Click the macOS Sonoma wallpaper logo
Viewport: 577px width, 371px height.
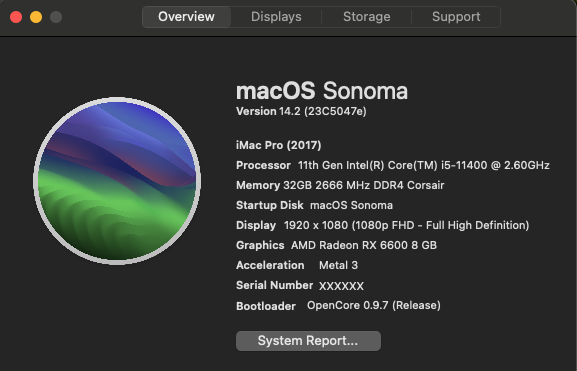click(x=117, y=181)
